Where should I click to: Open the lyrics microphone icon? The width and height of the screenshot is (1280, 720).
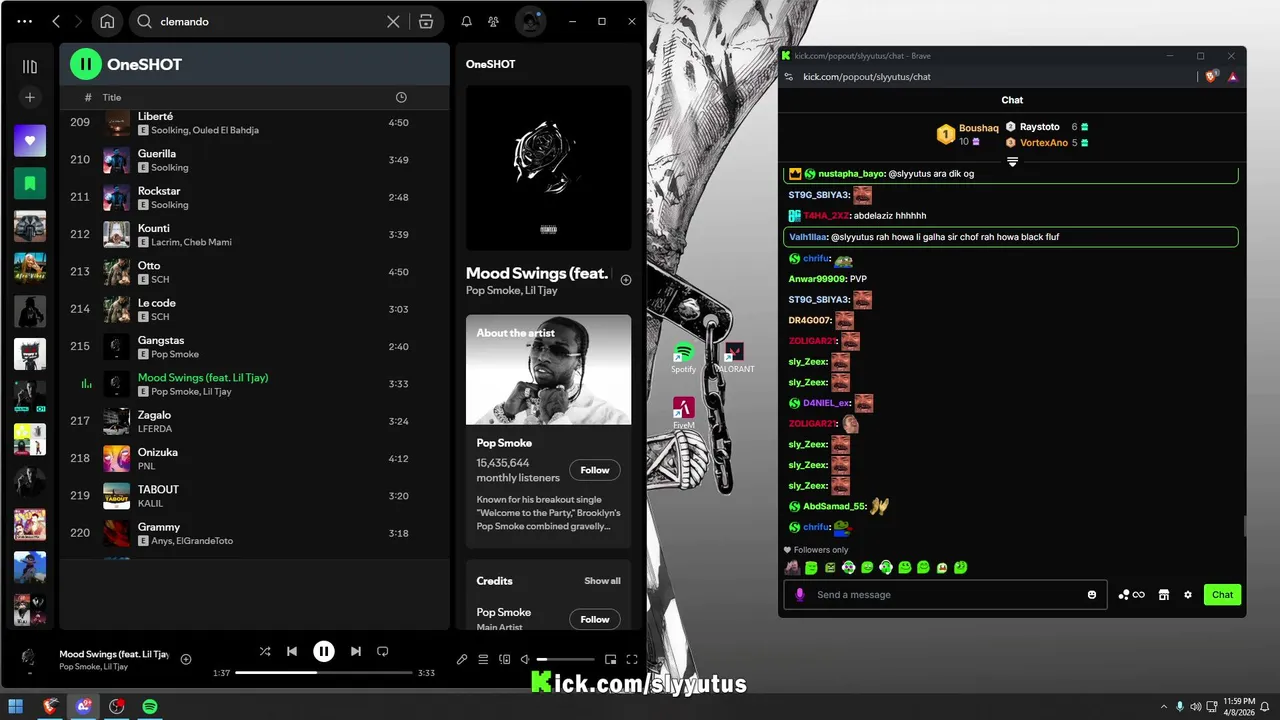click(x=461, y=659)
